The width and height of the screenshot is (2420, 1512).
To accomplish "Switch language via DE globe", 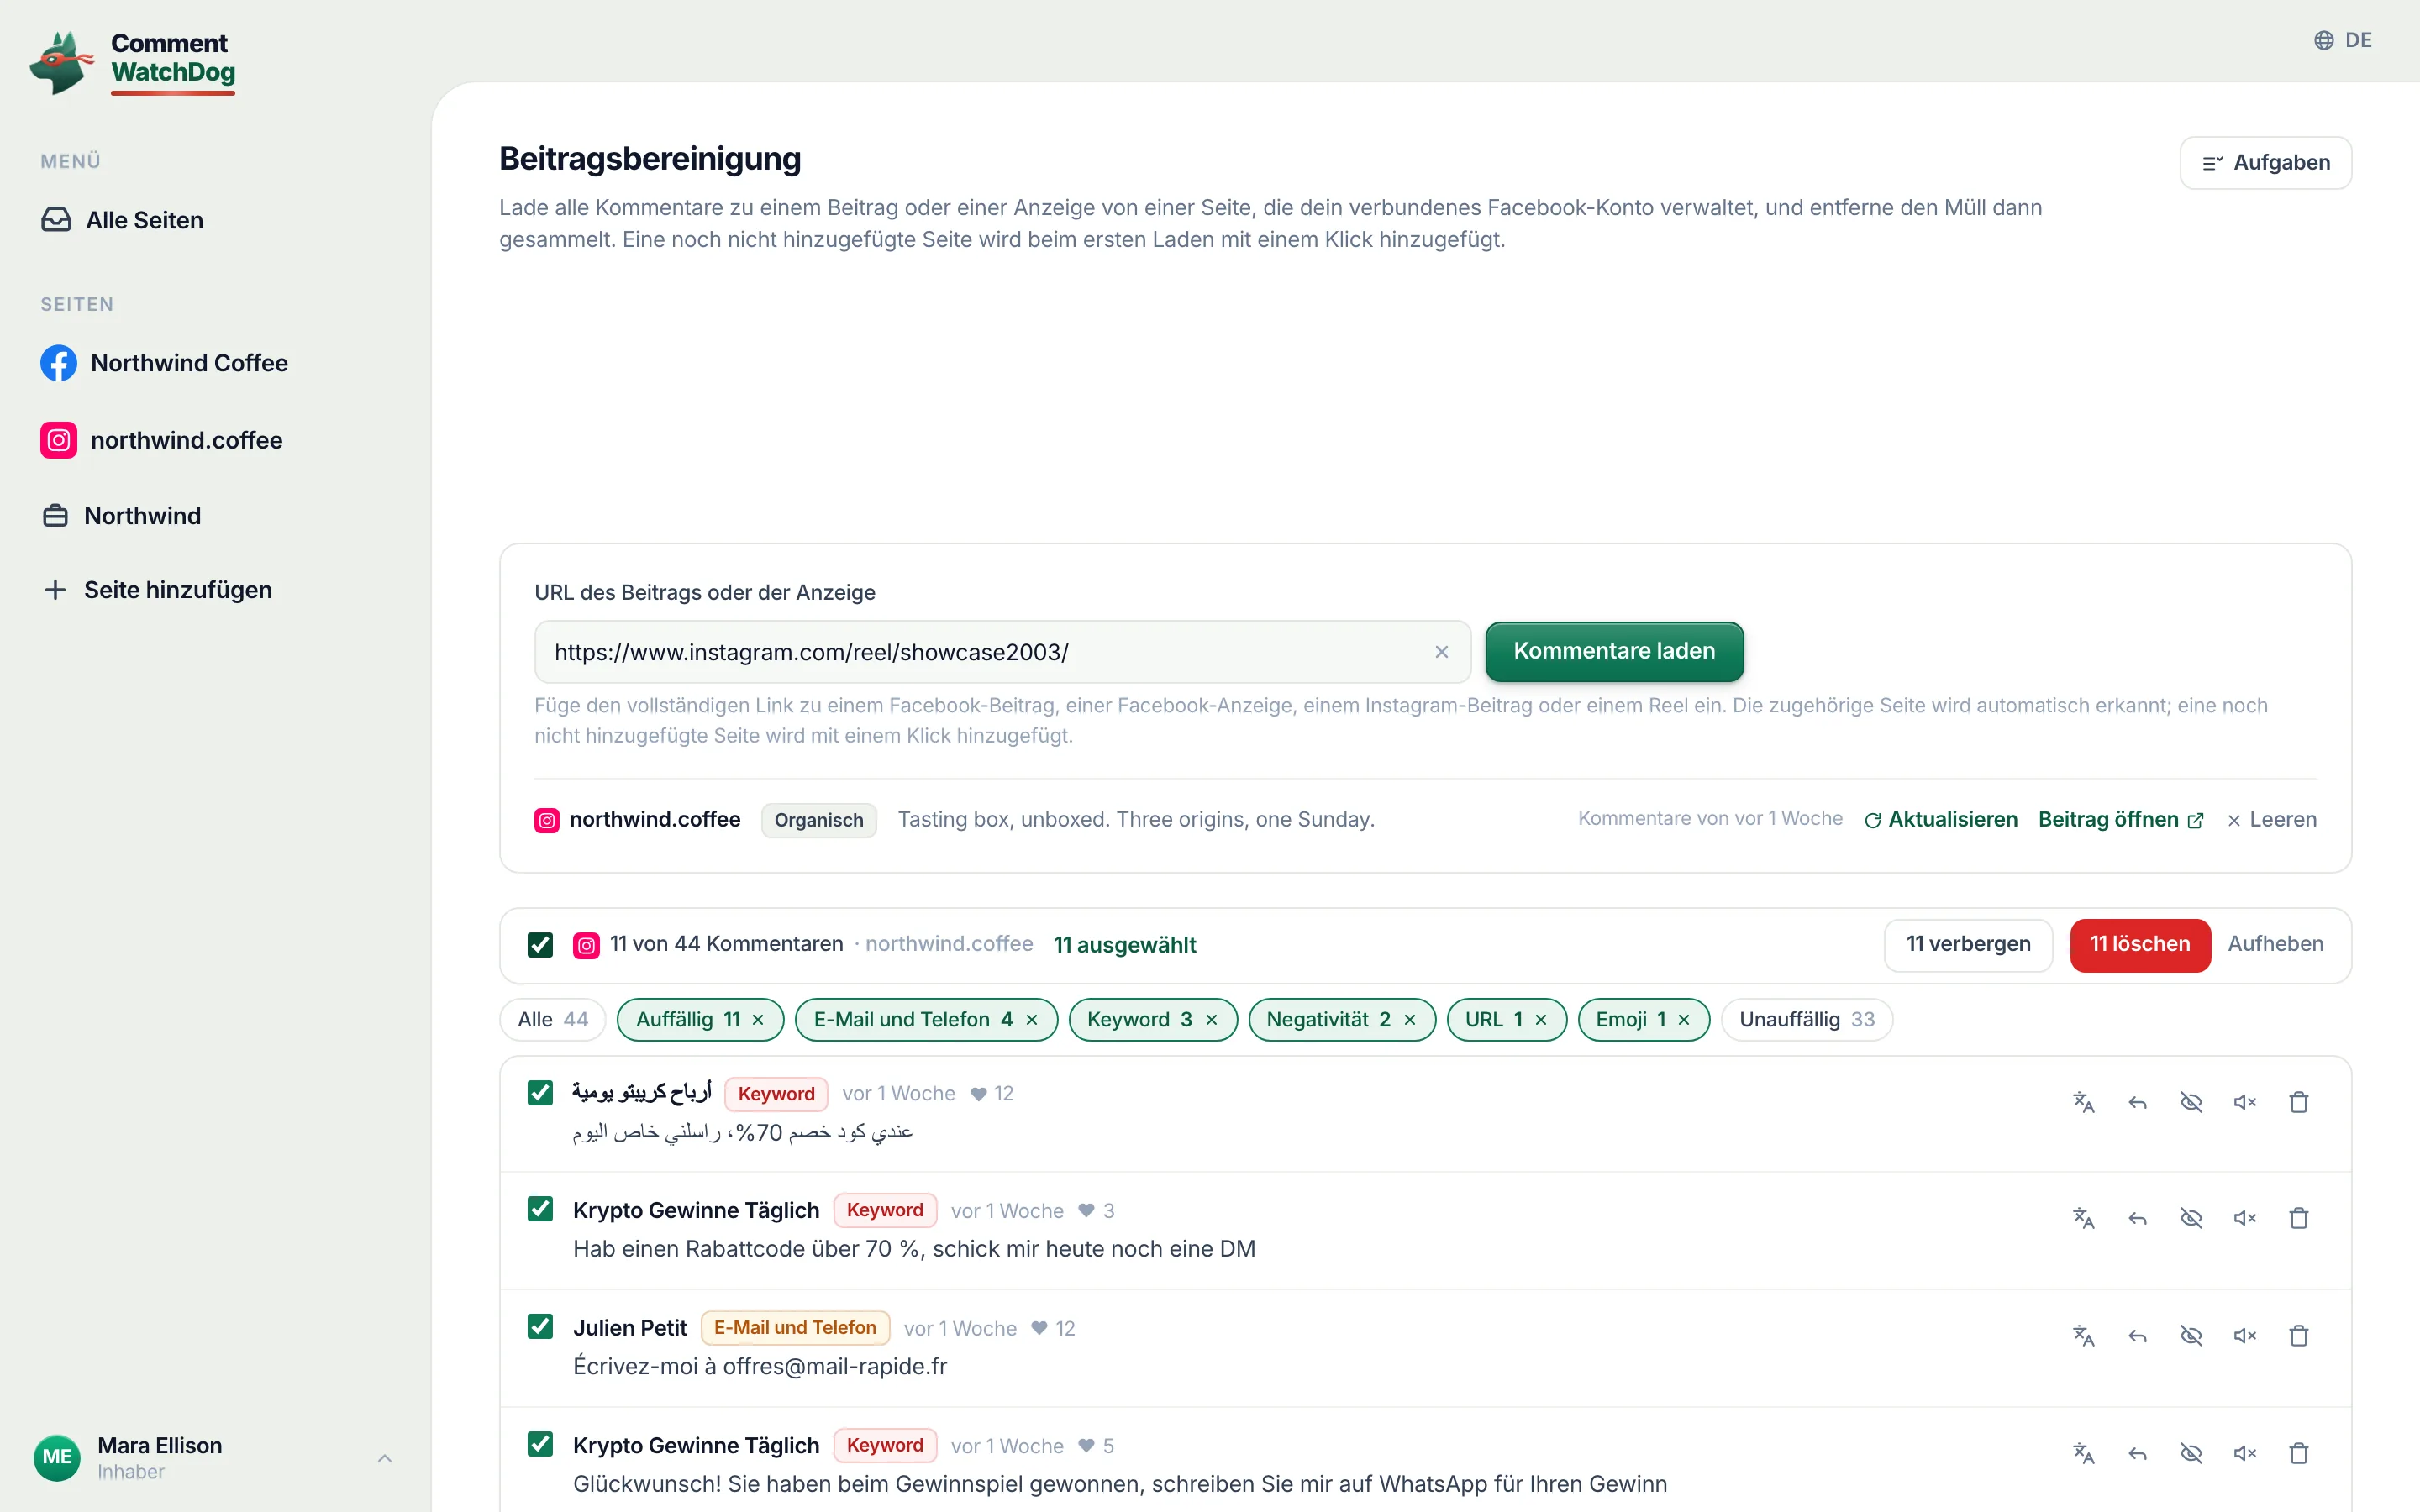I will [2343, 40].
